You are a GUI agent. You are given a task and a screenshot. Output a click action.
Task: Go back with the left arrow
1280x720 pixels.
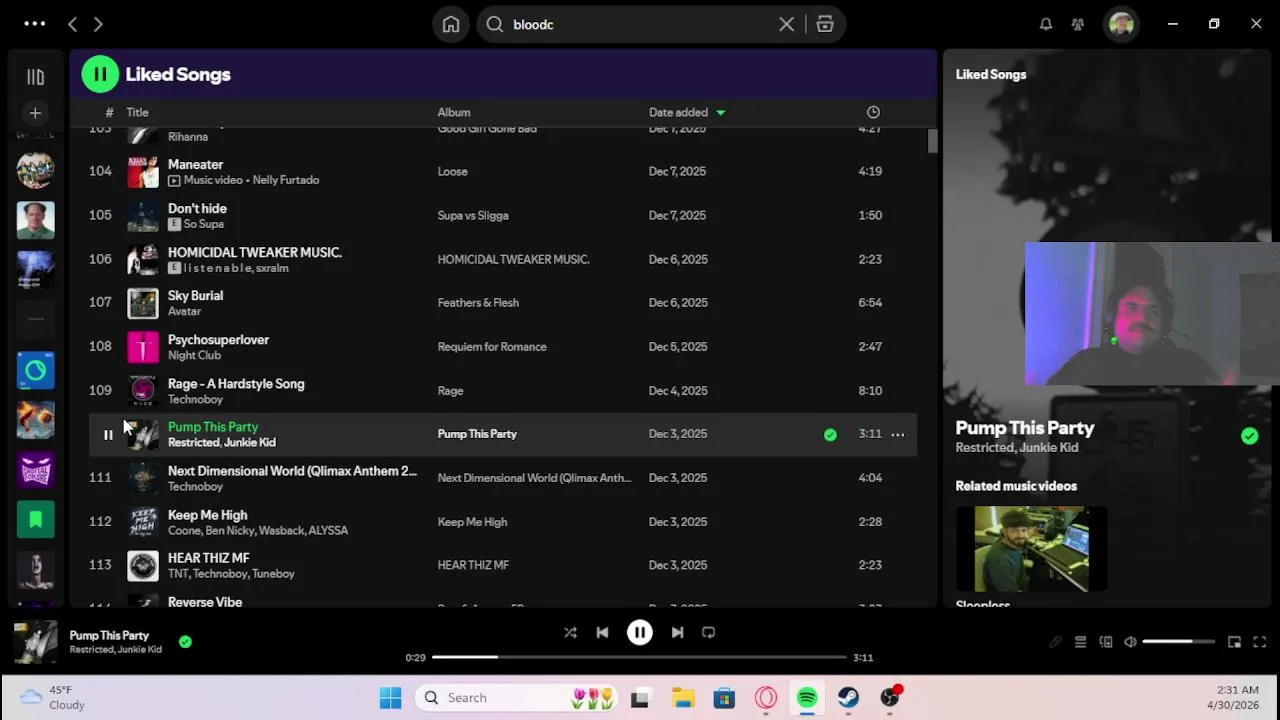[x=73, y=24]
